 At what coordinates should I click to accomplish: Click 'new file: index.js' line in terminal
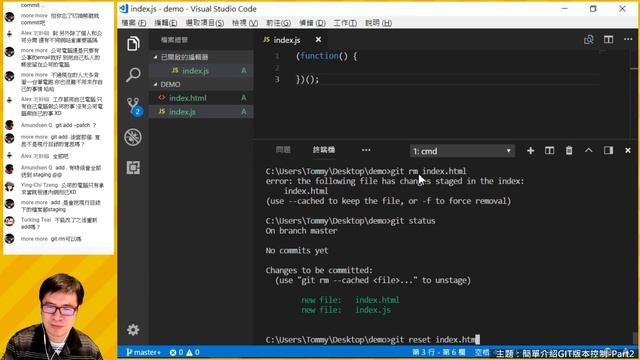[346, 310]
